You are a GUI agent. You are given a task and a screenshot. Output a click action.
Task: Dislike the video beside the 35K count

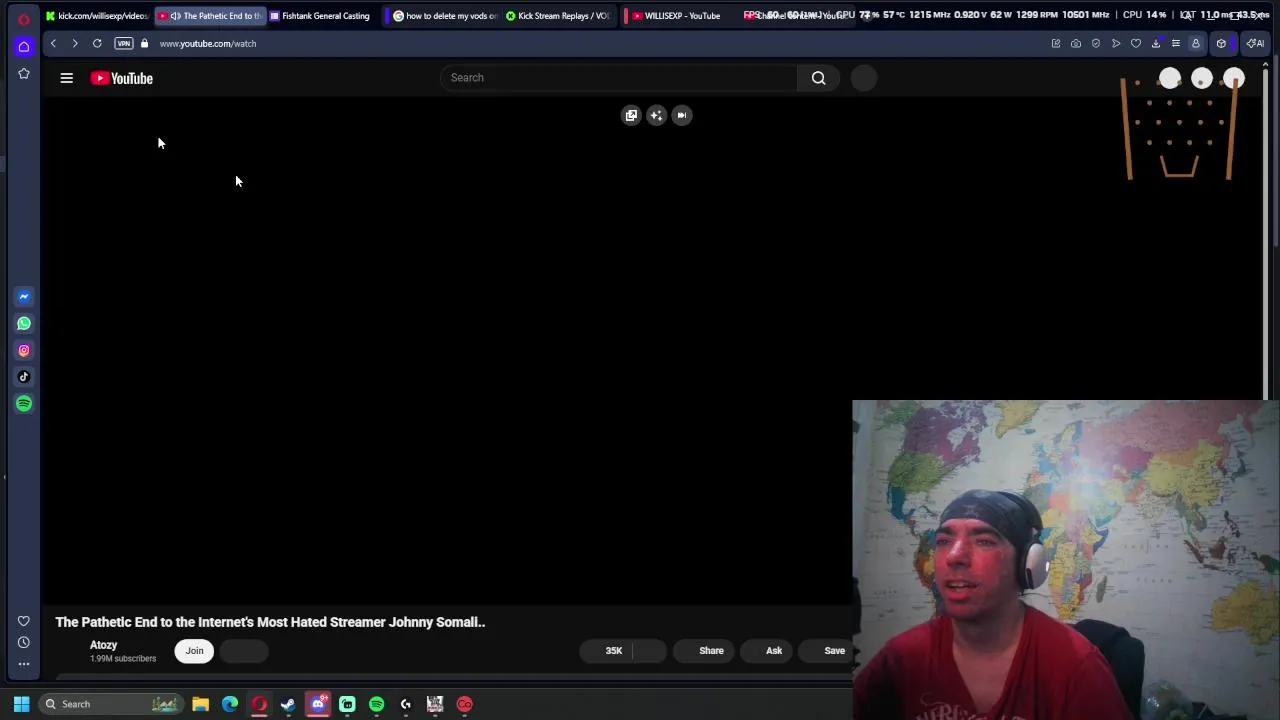pyautogui.click(x=650, y=651)
